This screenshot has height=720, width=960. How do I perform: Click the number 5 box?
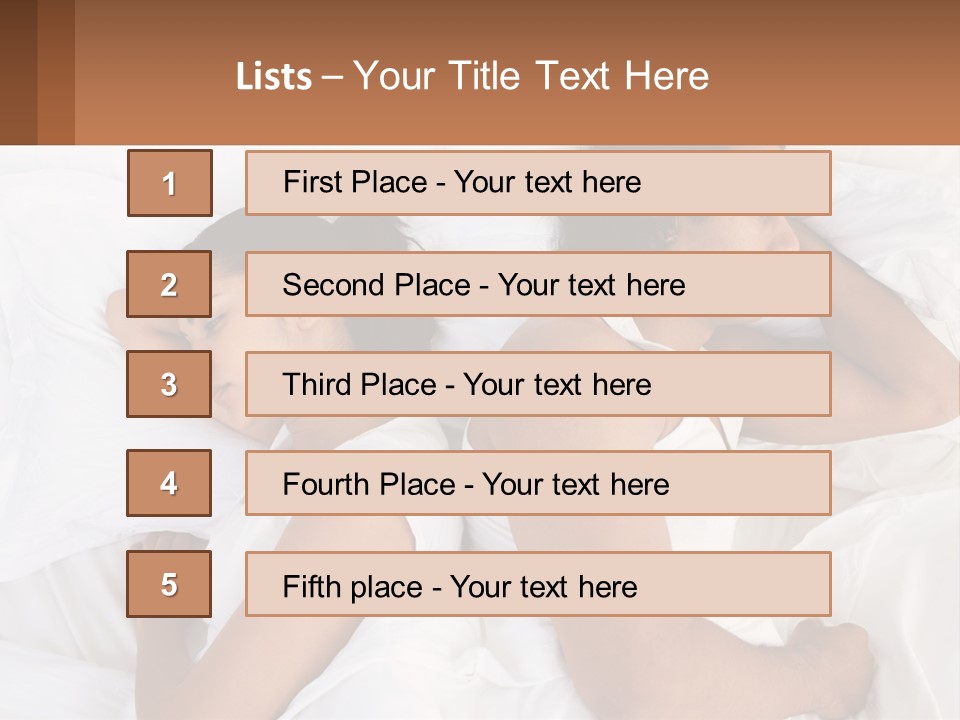click(x=169, y=584)
